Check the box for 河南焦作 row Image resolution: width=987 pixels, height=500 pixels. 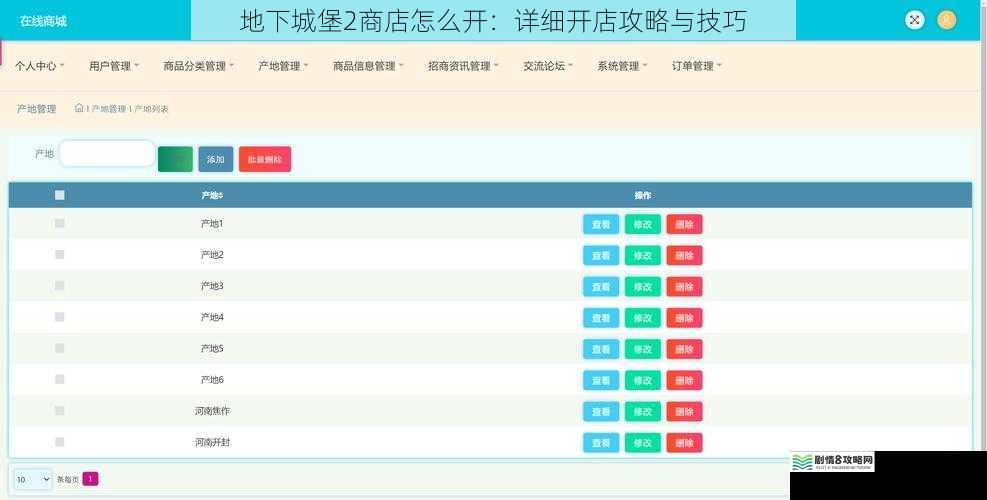pyautogui.click(x=60, y=411)
